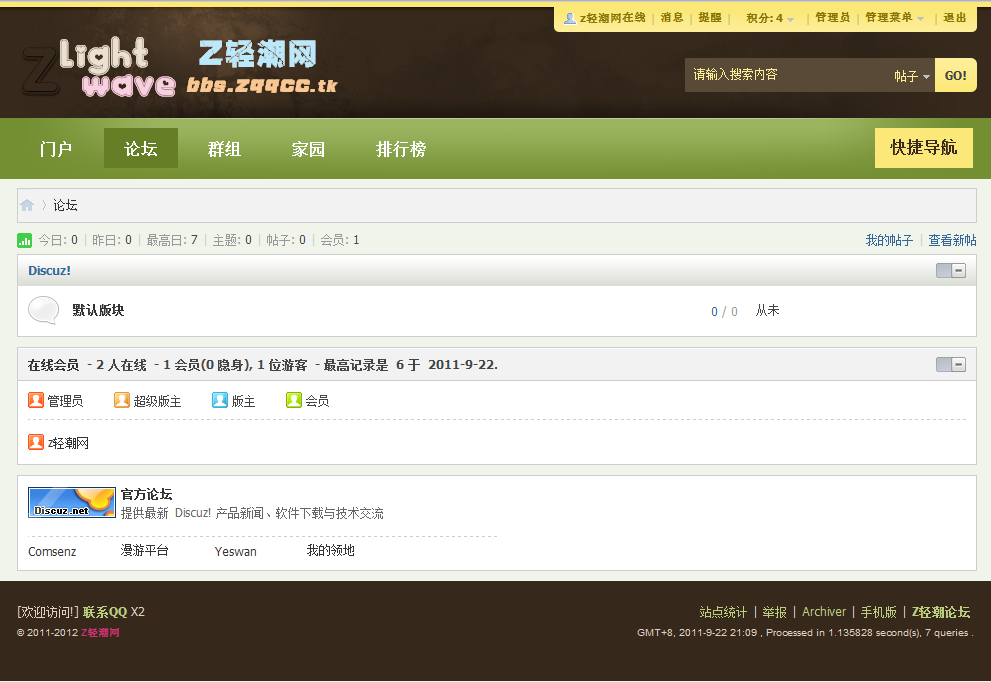Viewport: 991px width, 682px height.
Task: Click the 管理员 legend icon
Action: click(36, 400)
